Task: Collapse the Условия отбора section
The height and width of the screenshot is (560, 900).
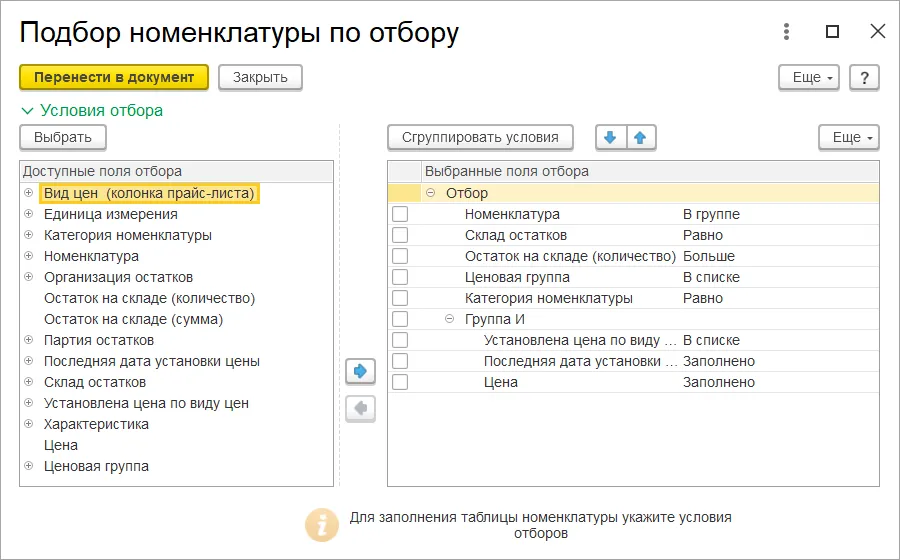Action: click(x=27, y=111)
